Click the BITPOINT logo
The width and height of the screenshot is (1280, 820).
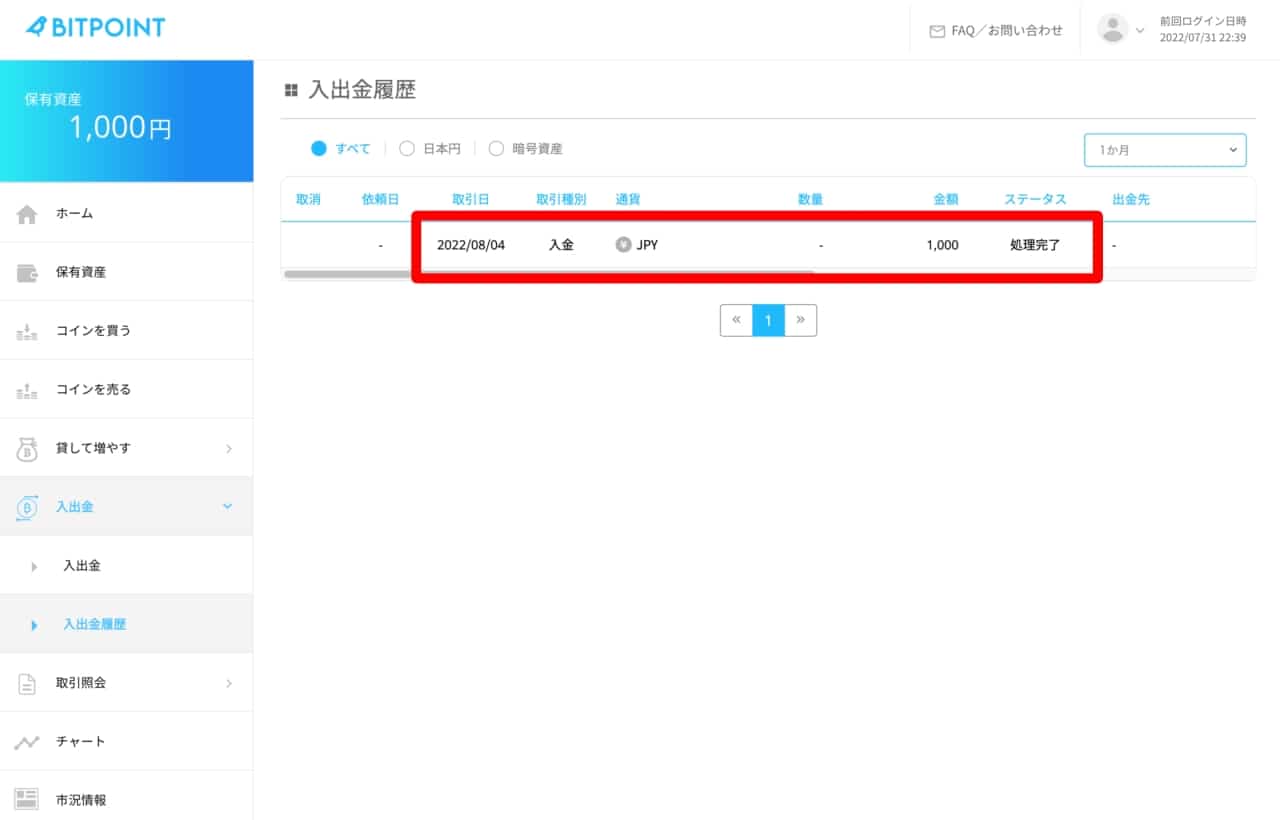[96, 28]
